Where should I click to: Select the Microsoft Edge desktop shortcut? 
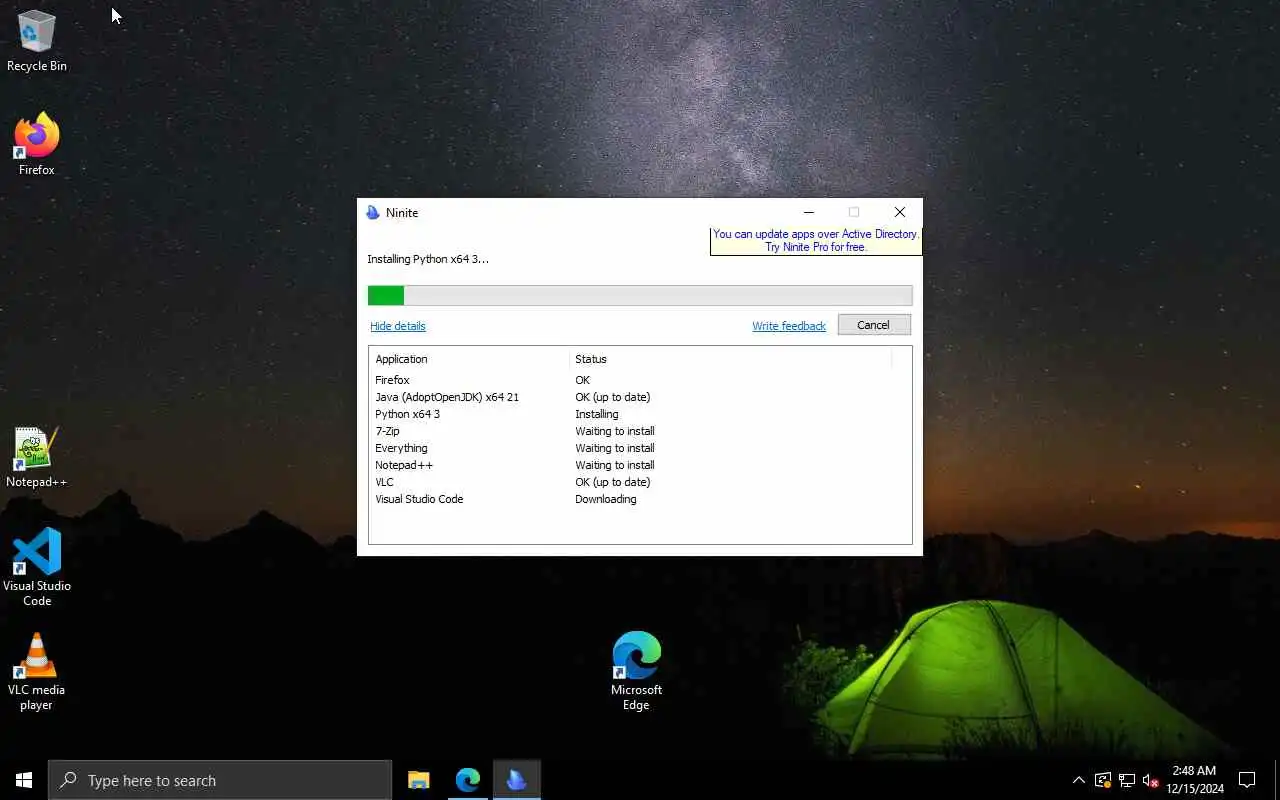pos(637,671)
